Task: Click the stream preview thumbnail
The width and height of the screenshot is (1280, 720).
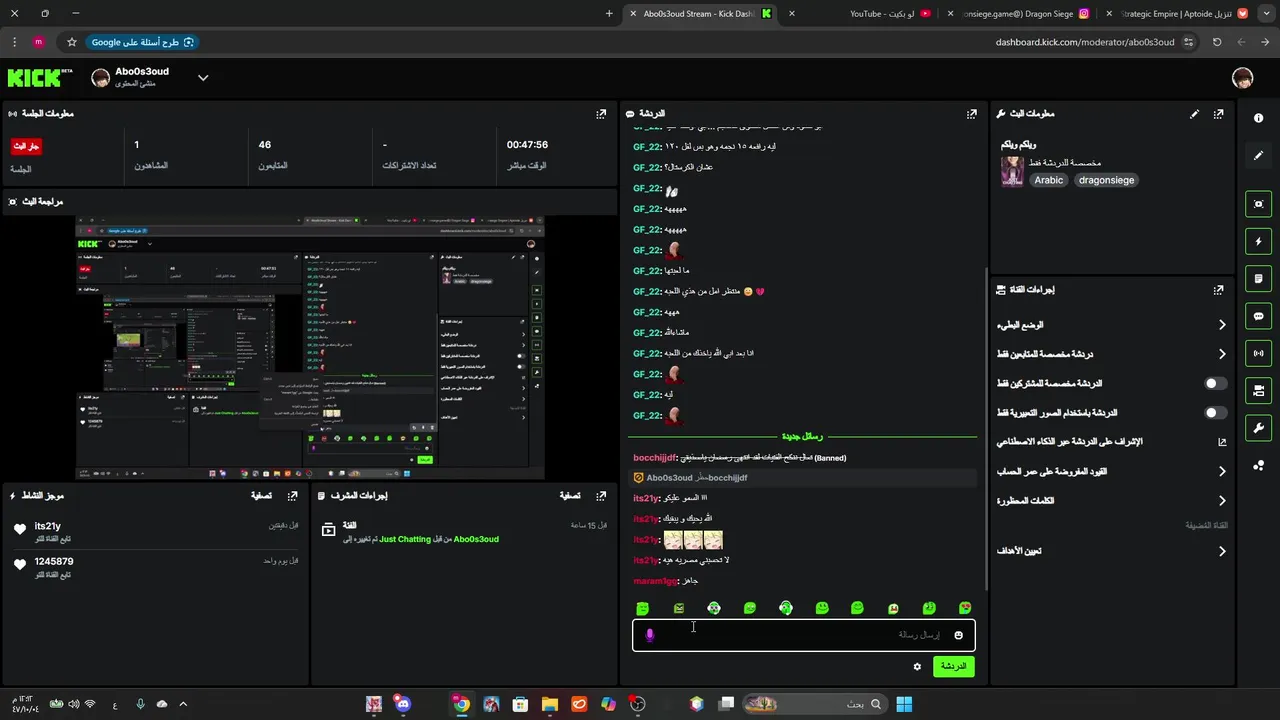Action: tap(310, 347)
